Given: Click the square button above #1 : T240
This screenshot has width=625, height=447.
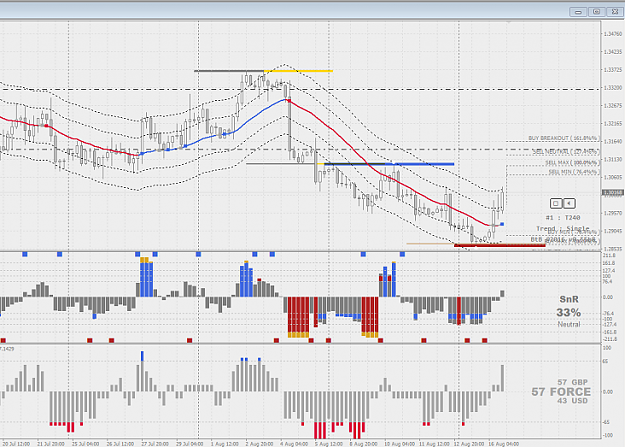Looking at the screenshot, I should pyautogui.click(x=556, y=203).
